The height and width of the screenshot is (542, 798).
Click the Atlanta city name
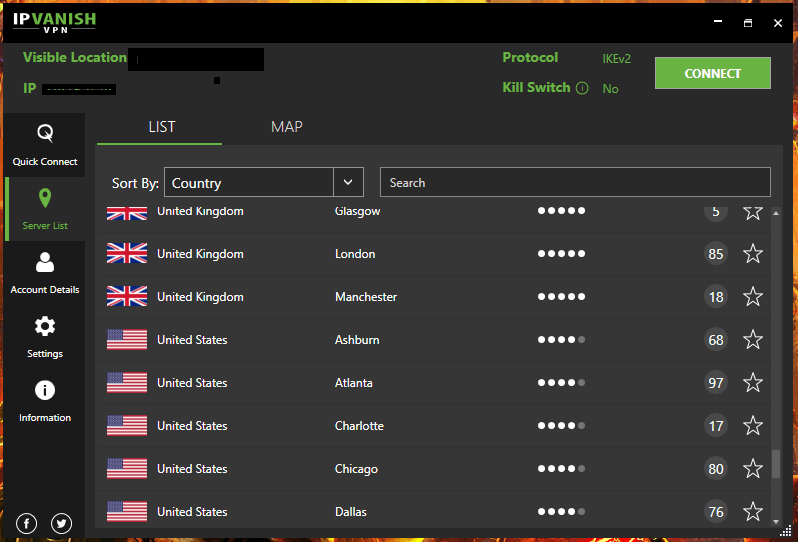pyautogui.click(x=353, y=383)
